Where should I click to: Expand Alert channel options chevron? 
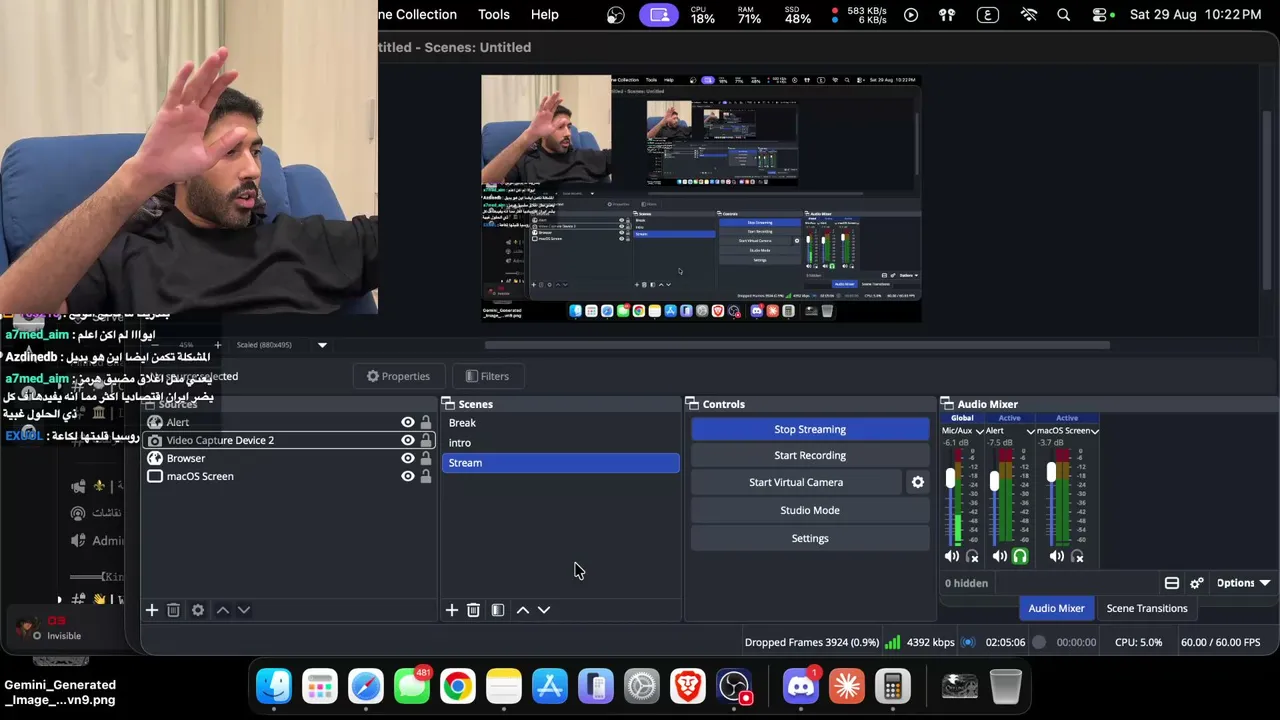click(1031, 431)
